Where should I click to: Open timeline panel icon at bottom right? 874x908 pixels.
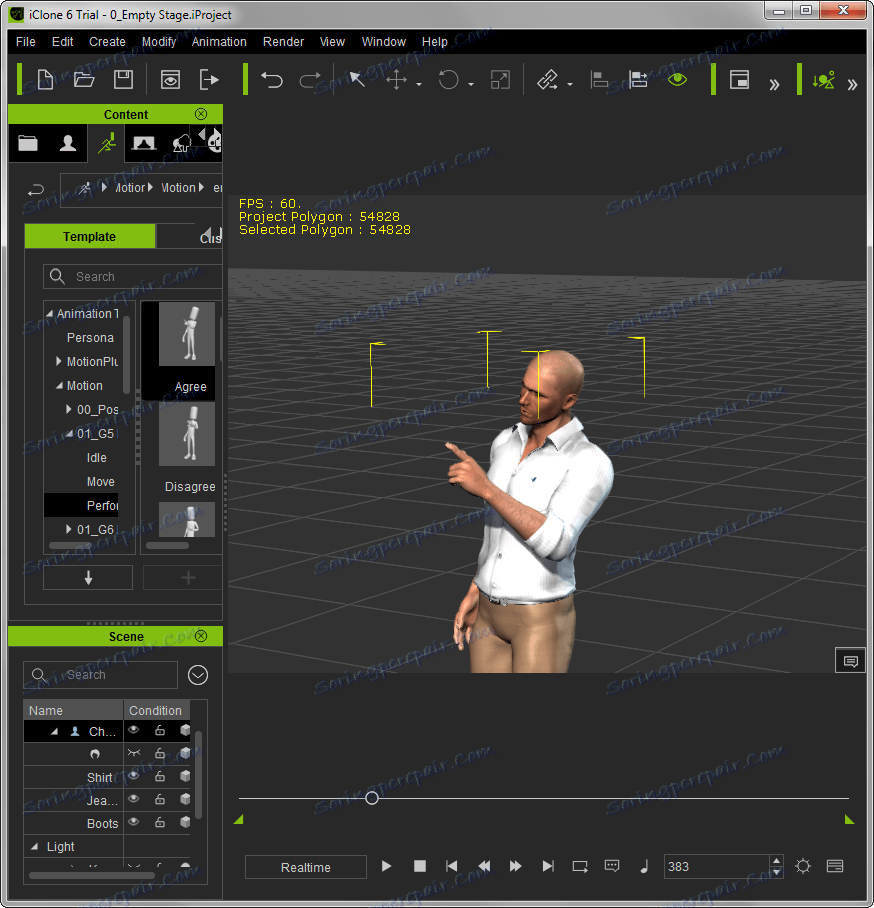click(x=835, y=866)
